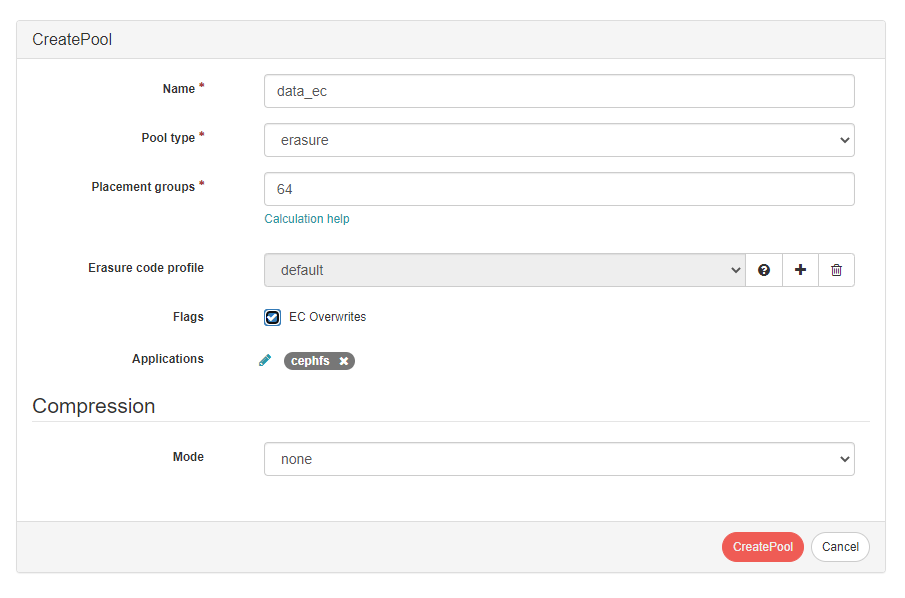Focus the Placement groups field showing 64
Screen dimensions: 905x598
559,189
